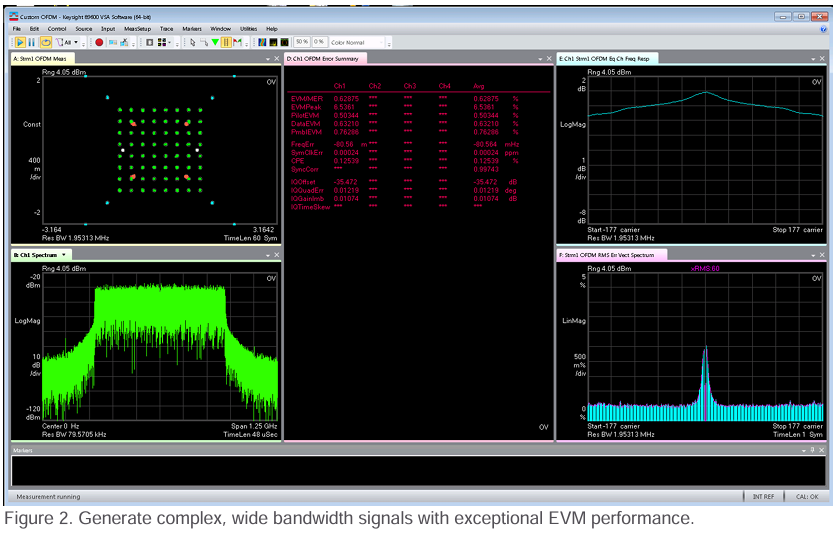Click the cumulative history display icon
839x533 pixels.
click(285, 42)
